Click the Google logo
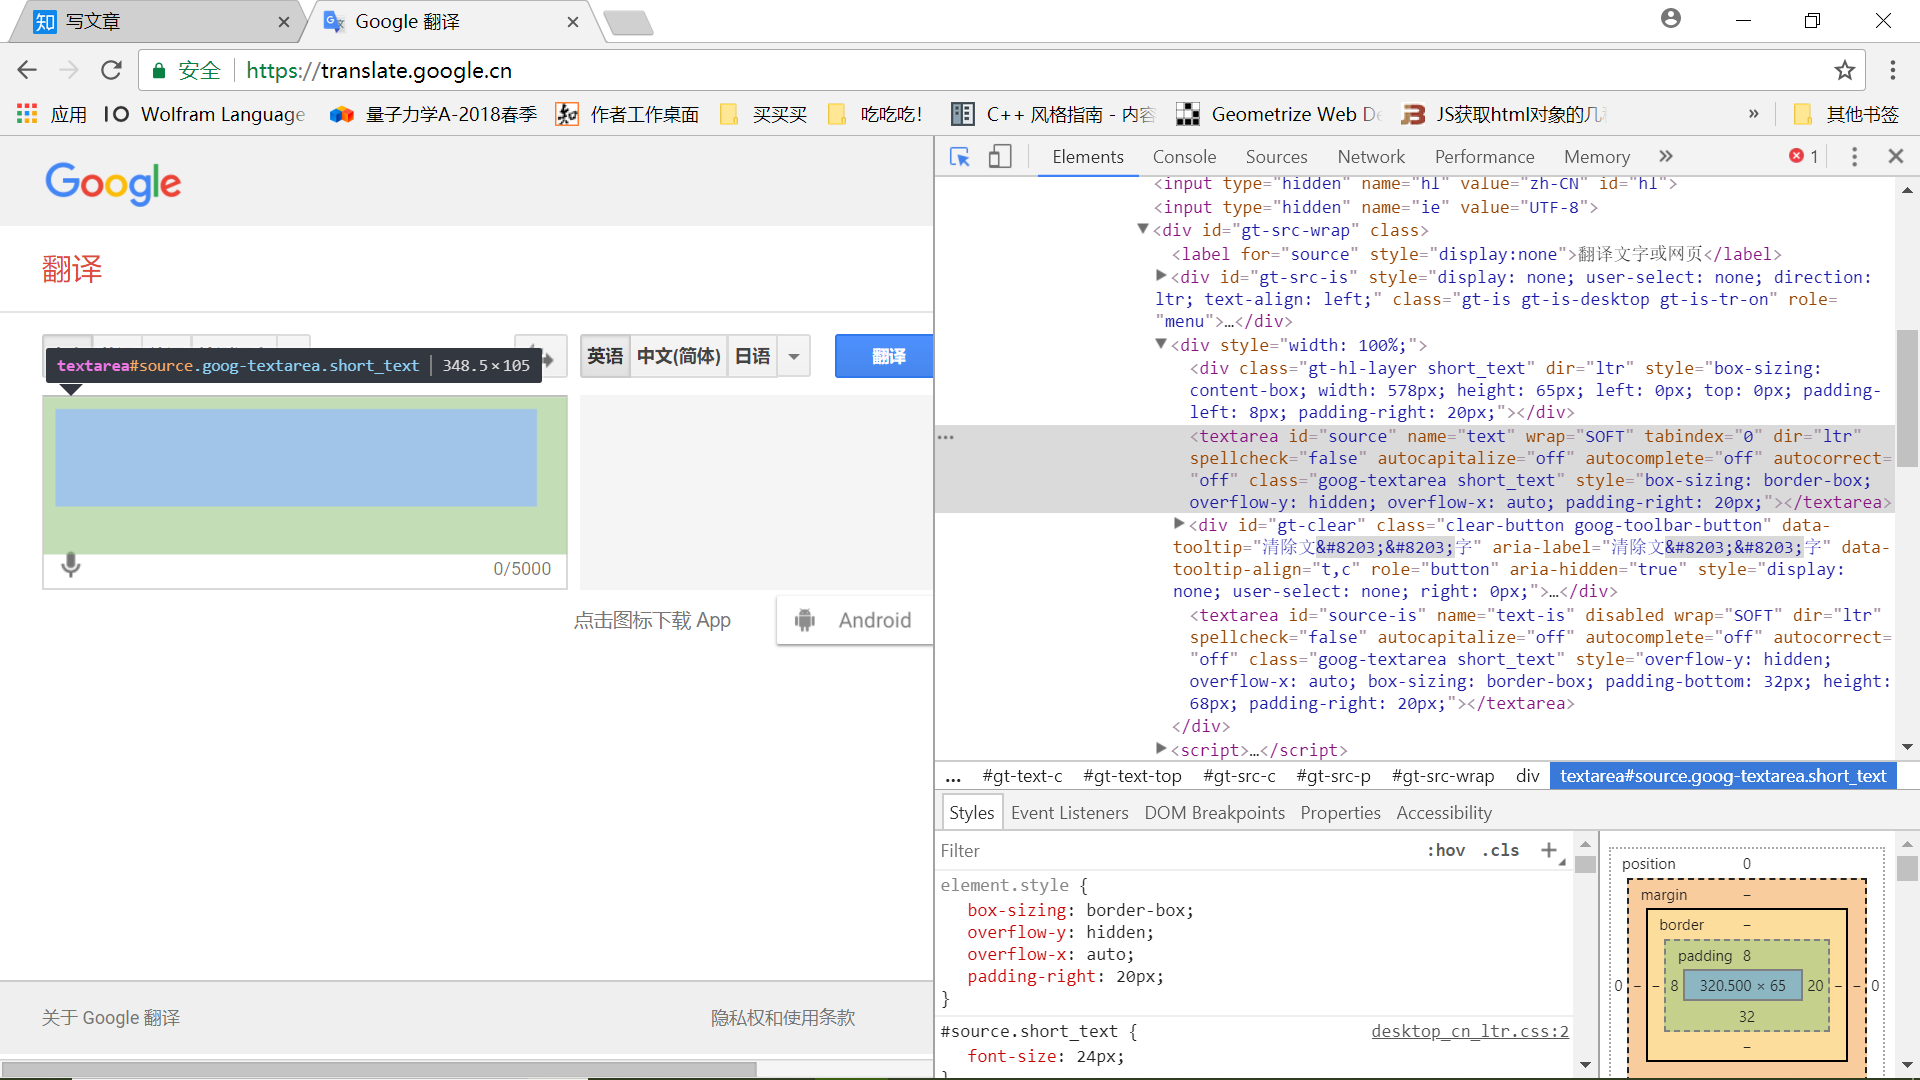Image resolution: width=1920 pixels, height=1080 pixels. tap(113, 183)
